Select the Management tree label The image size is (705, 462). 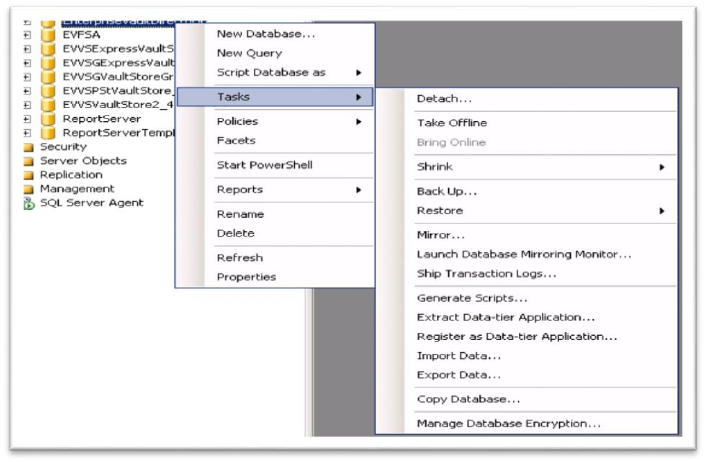[77, 189]
